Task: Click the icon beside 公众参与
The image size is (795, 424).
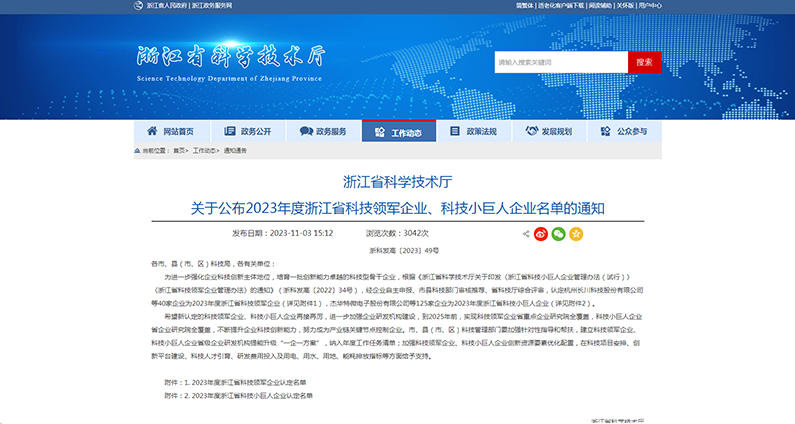Action: tap(605, 131)
